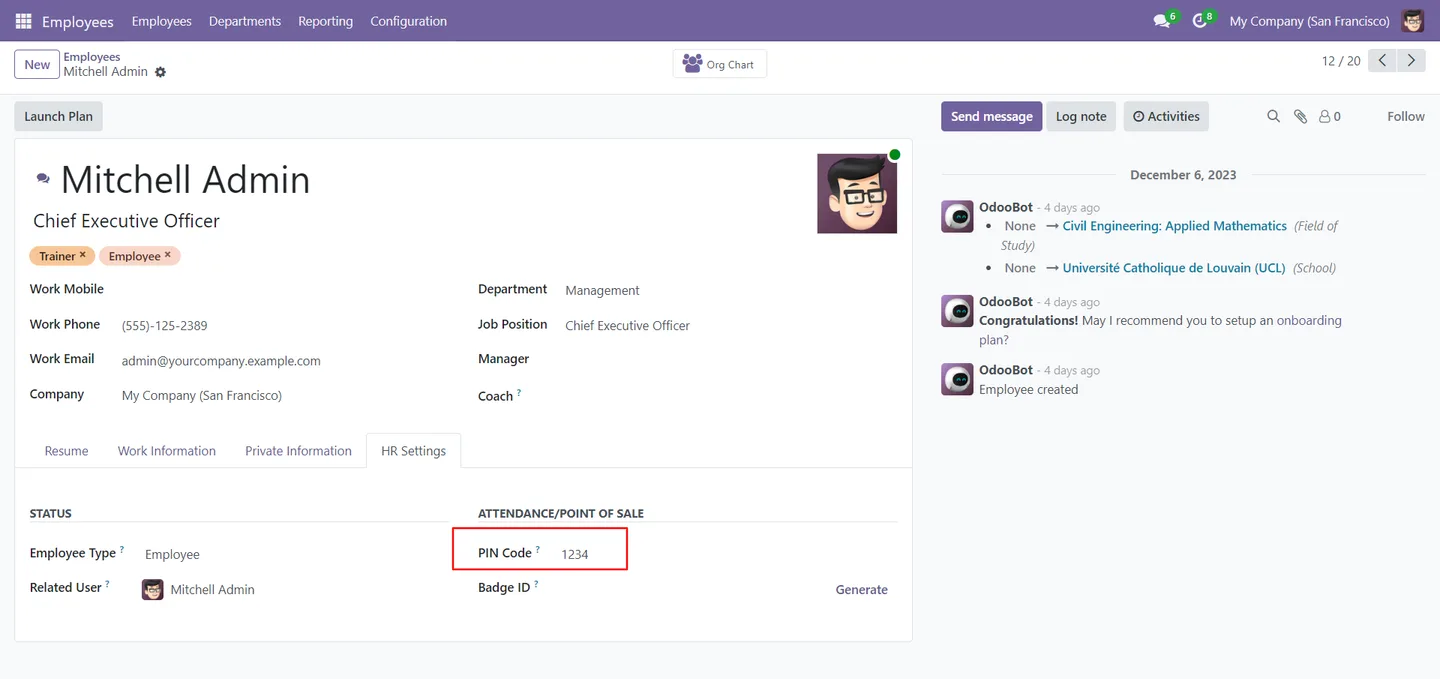Click the empty Coach field
The height and width of the screenshot is (679, 1440).
point(729,395)
